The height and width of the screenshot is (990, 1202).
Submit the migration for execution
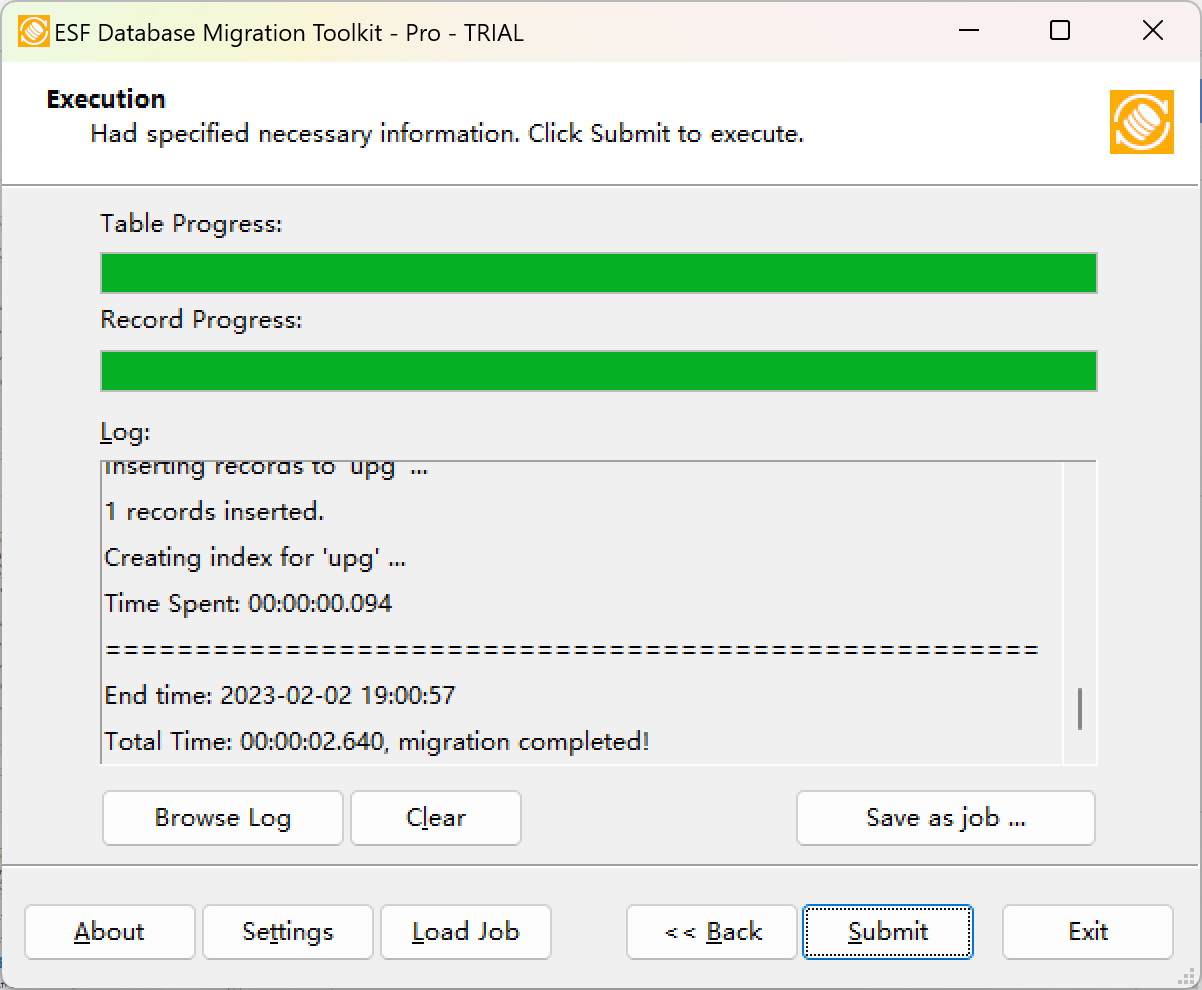coord(887,931)
